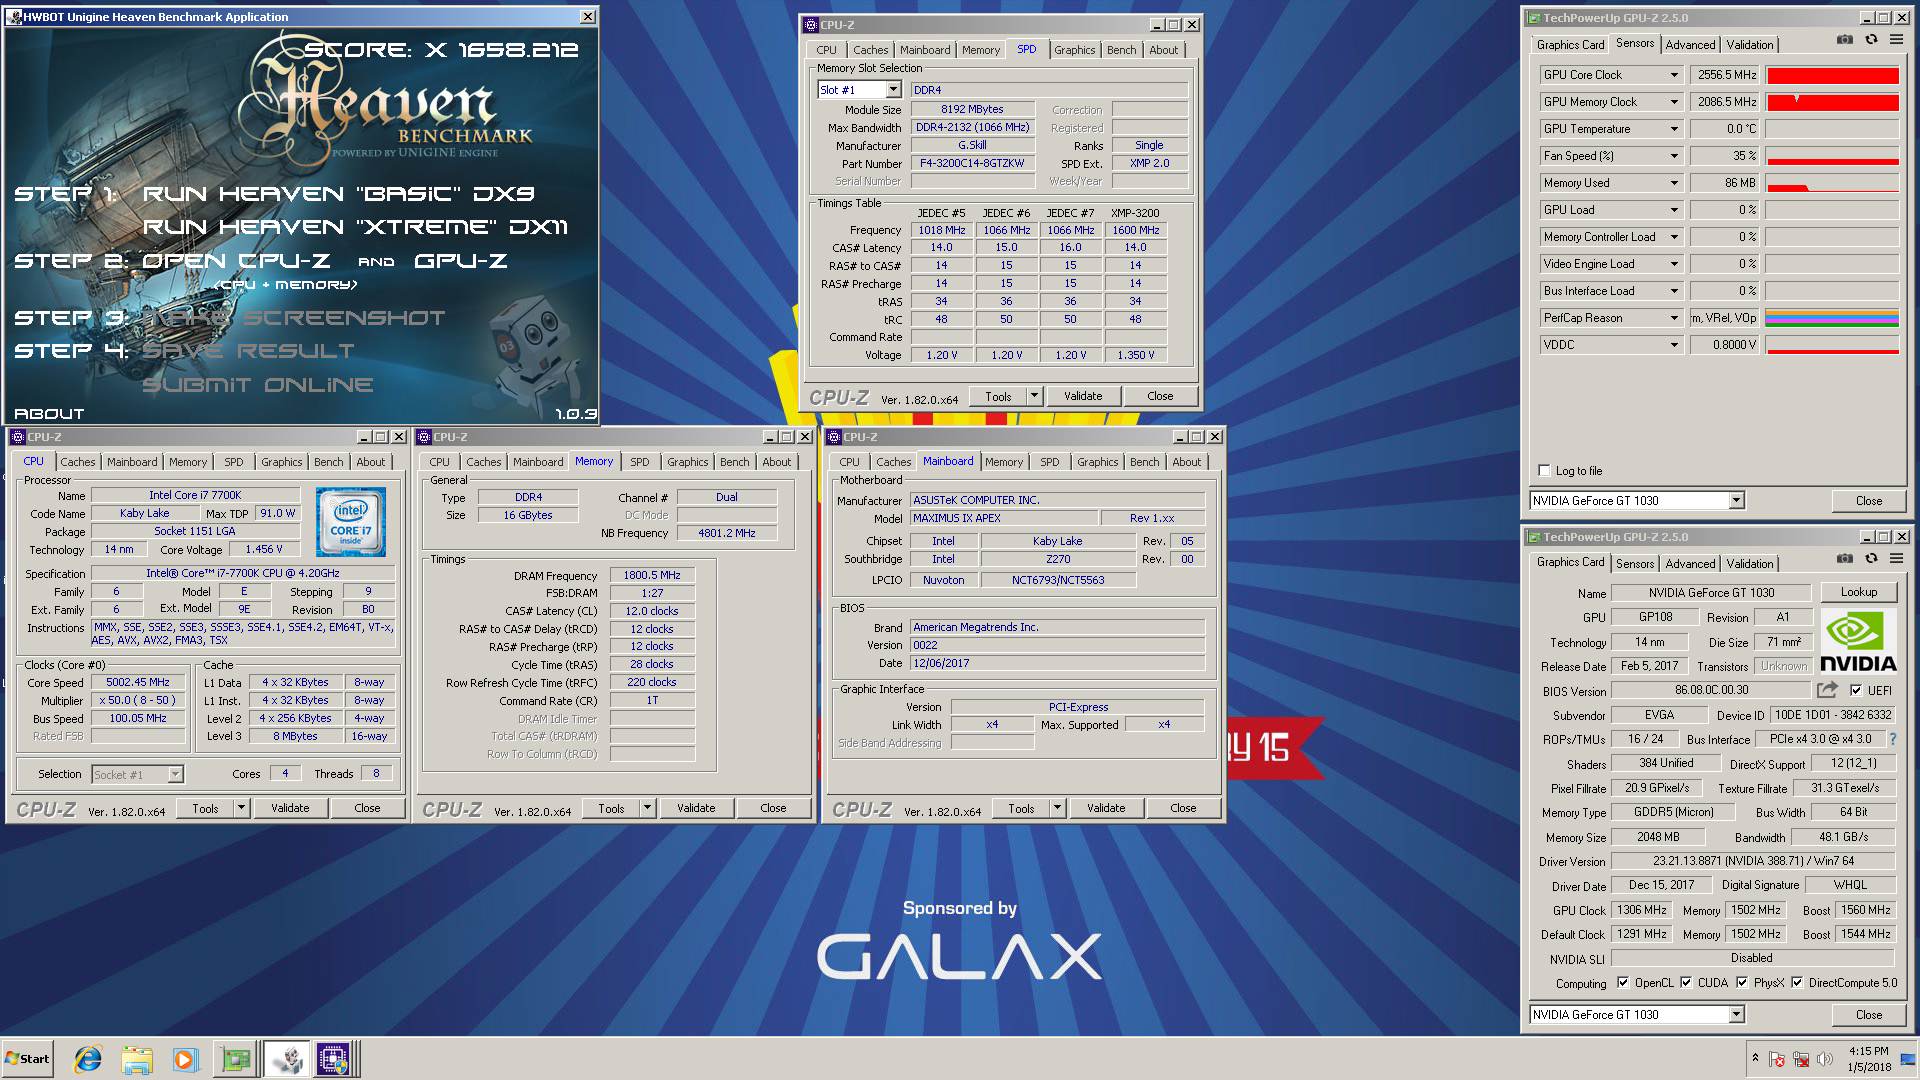This screenshot has width=1920, height=1080.
Task: Click the GPU Core Clock red graph bar
Action: [x=1832, y=75]
